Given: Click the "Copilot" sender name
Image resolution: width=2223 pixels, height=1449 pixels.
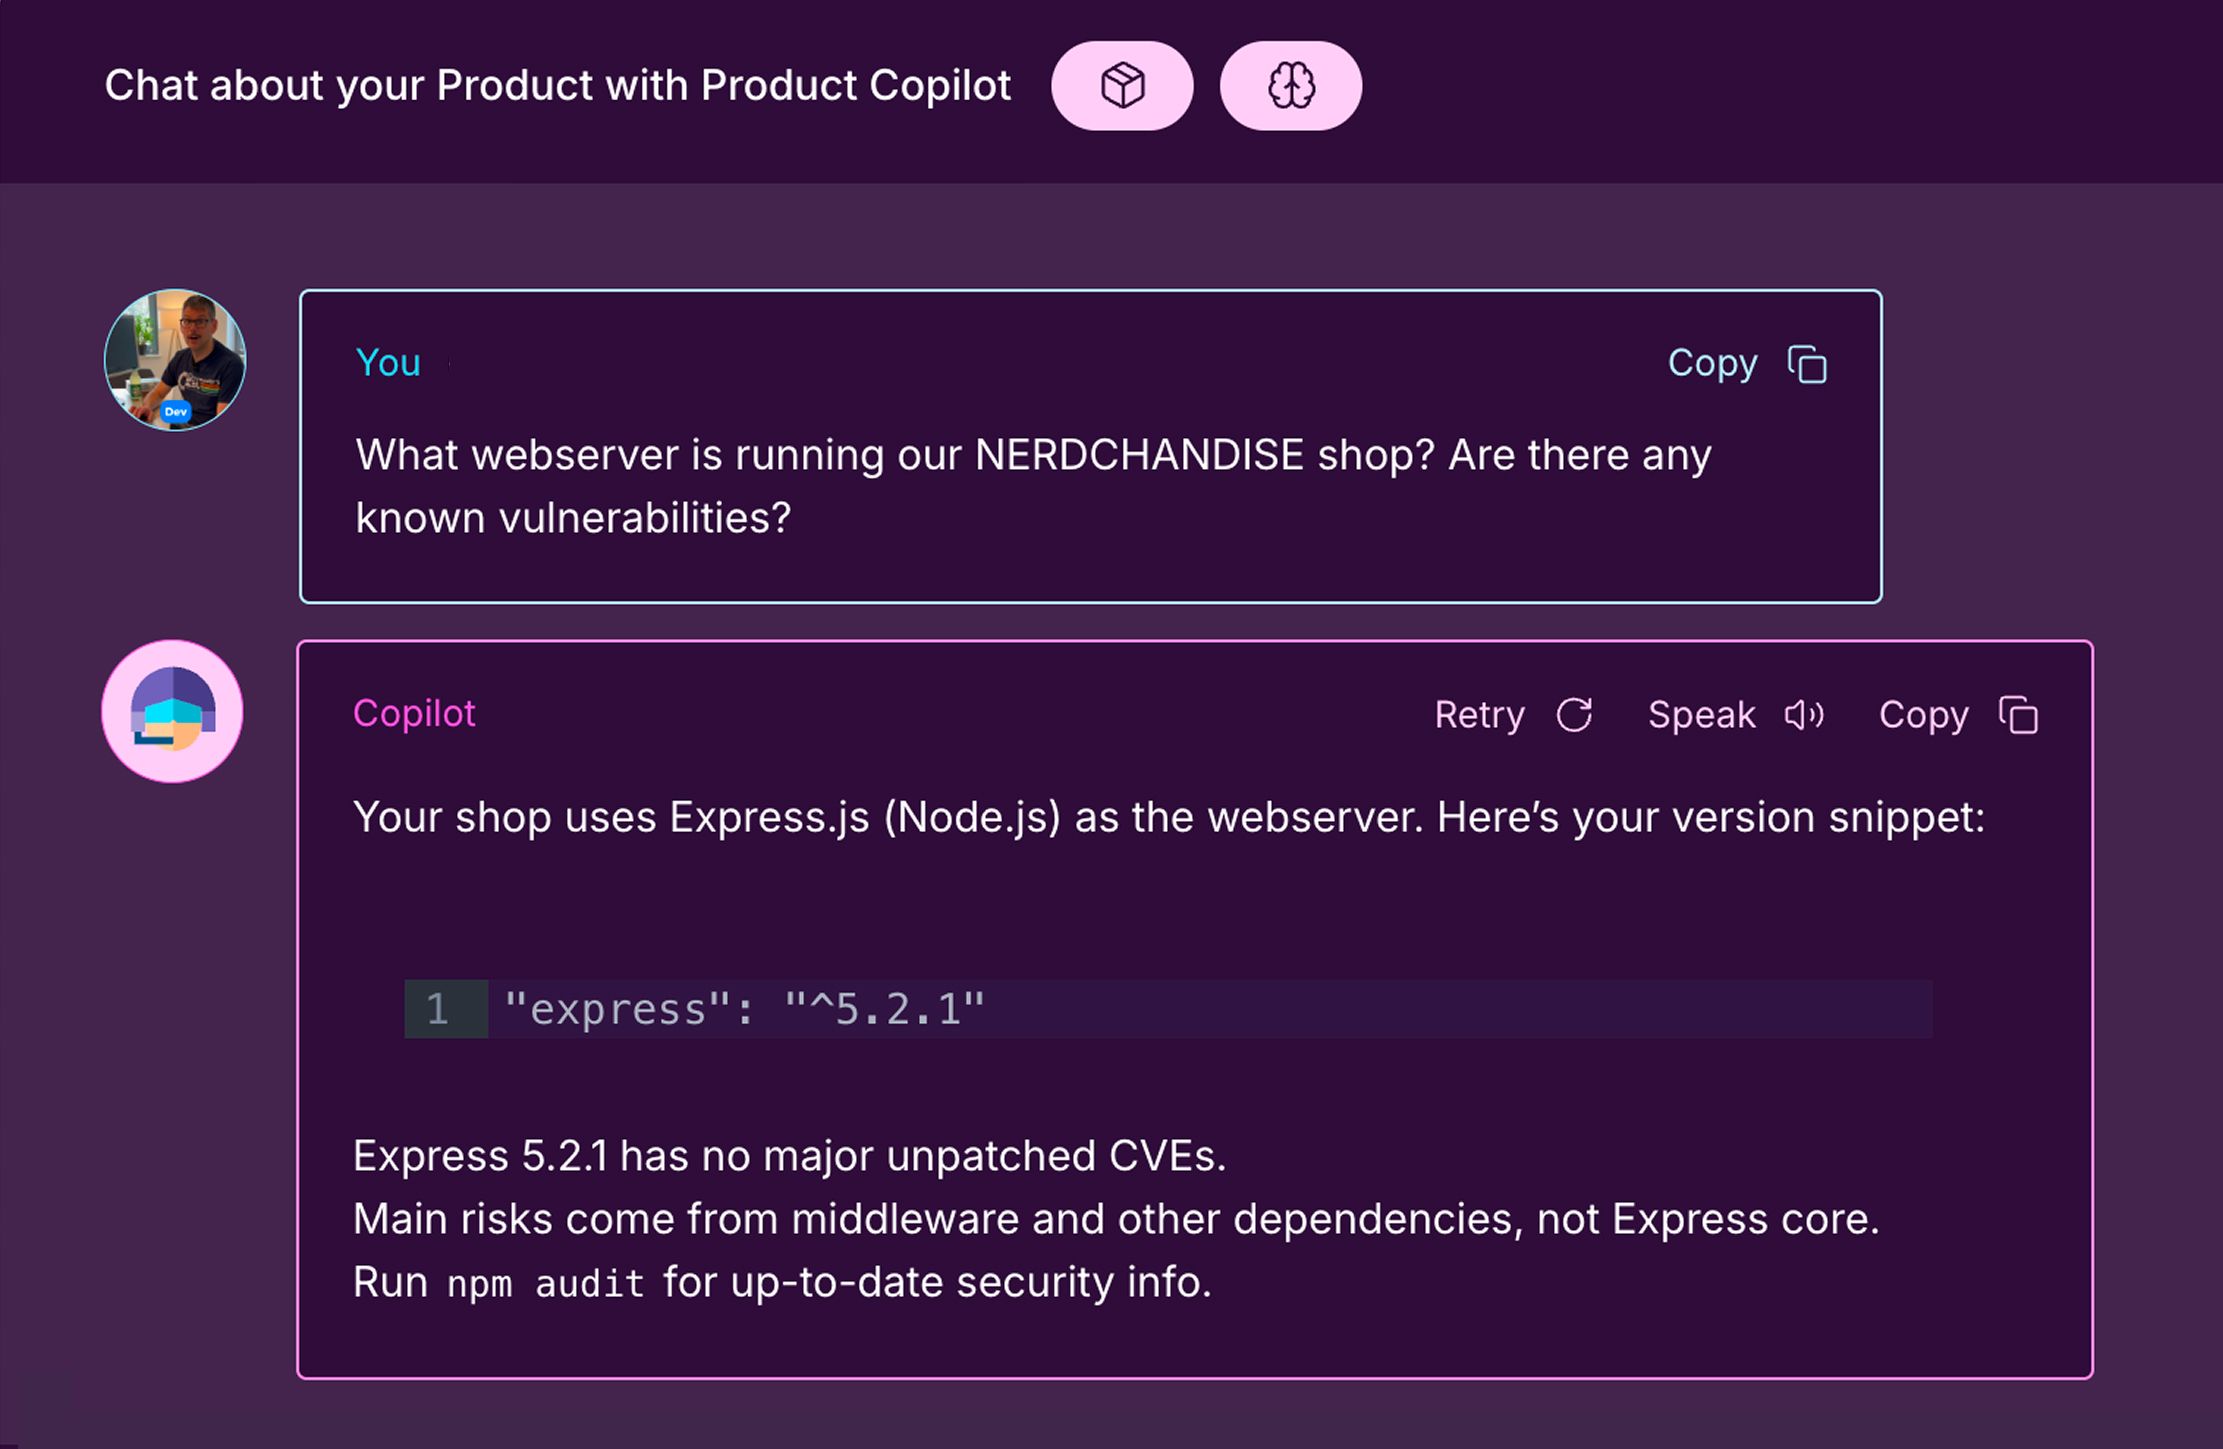Looking at the screenshot, I should (x=414, y=714).
